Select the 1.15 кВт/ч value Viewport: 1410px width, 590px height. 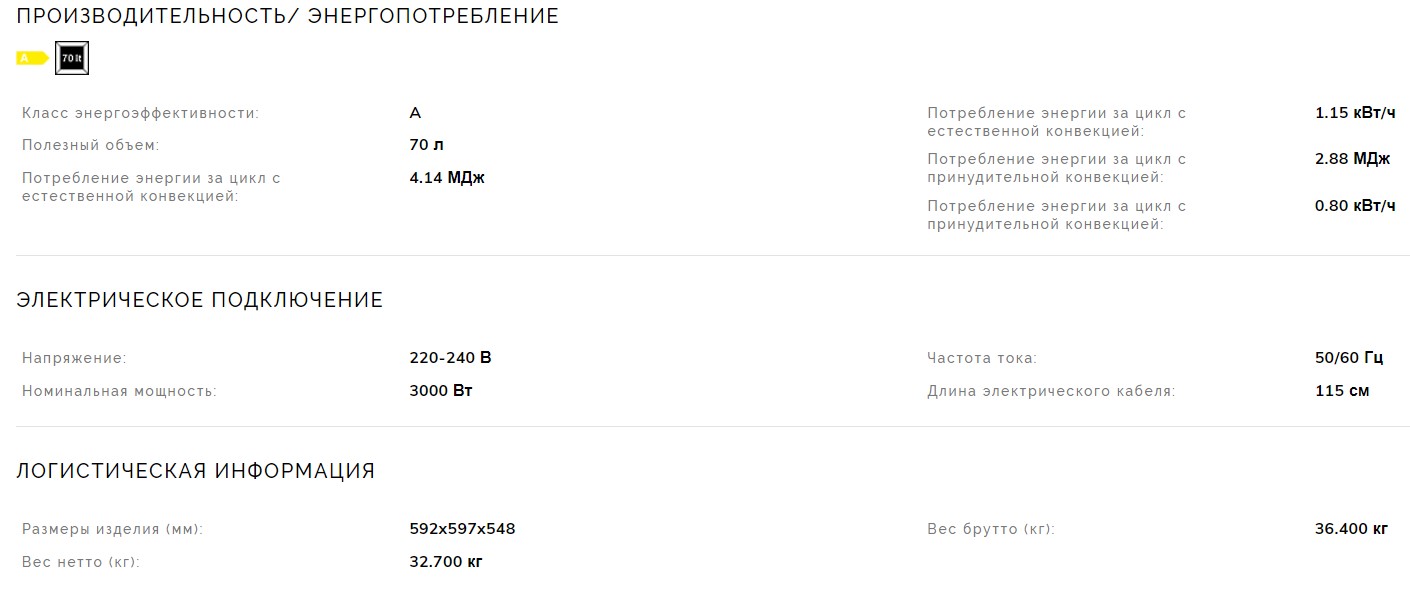coord(1355,113)
